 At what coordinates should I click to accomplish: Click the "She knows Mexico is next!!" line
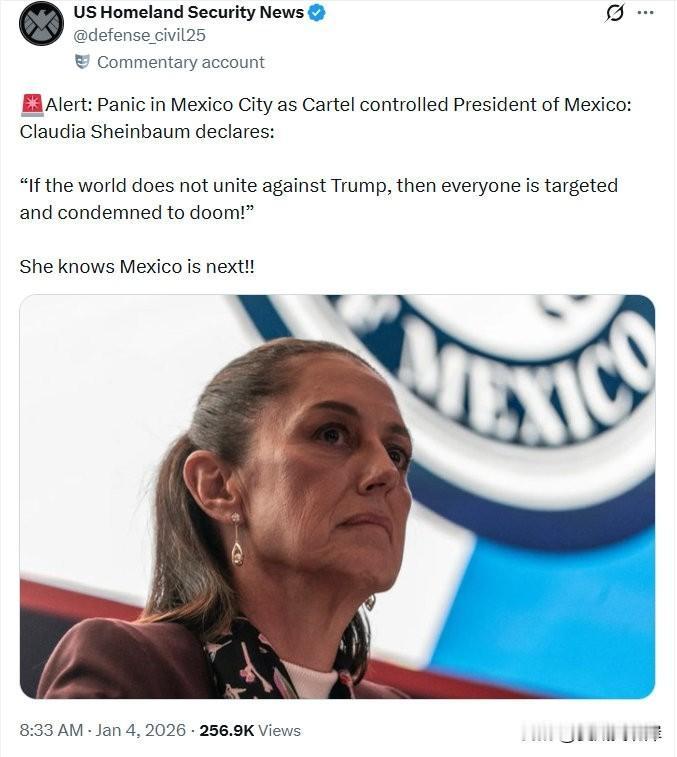(x=137, y=266)
